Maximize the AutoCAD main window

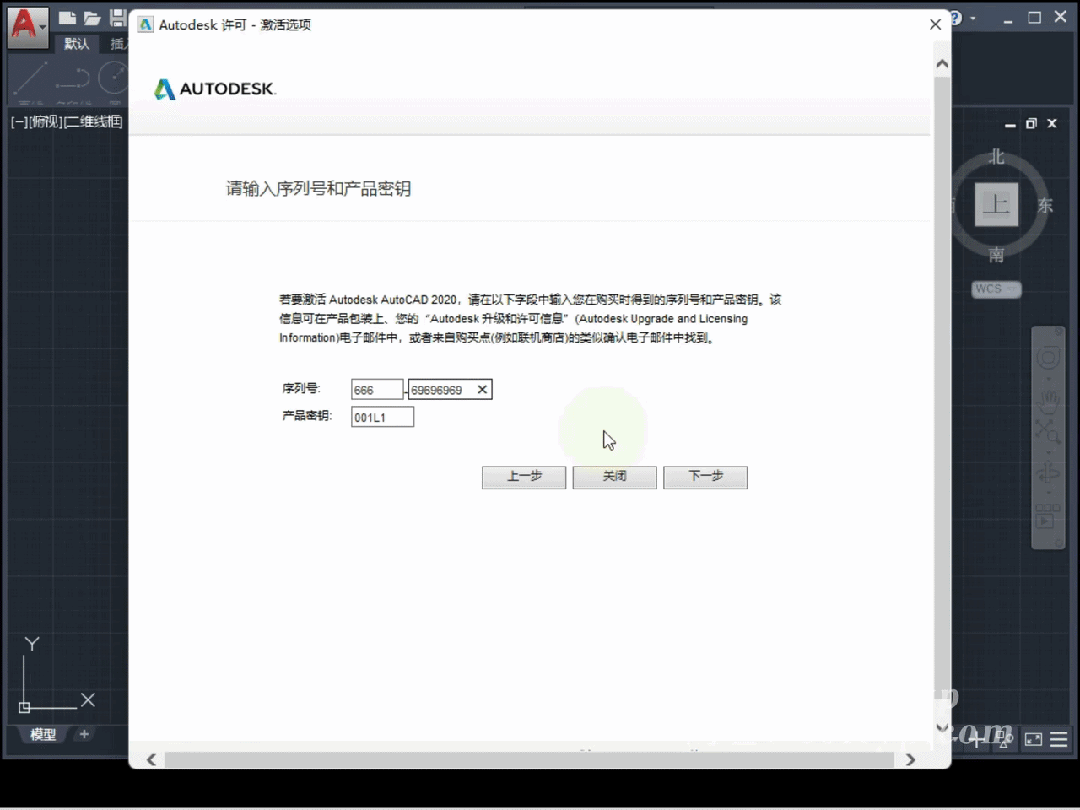1034,18
